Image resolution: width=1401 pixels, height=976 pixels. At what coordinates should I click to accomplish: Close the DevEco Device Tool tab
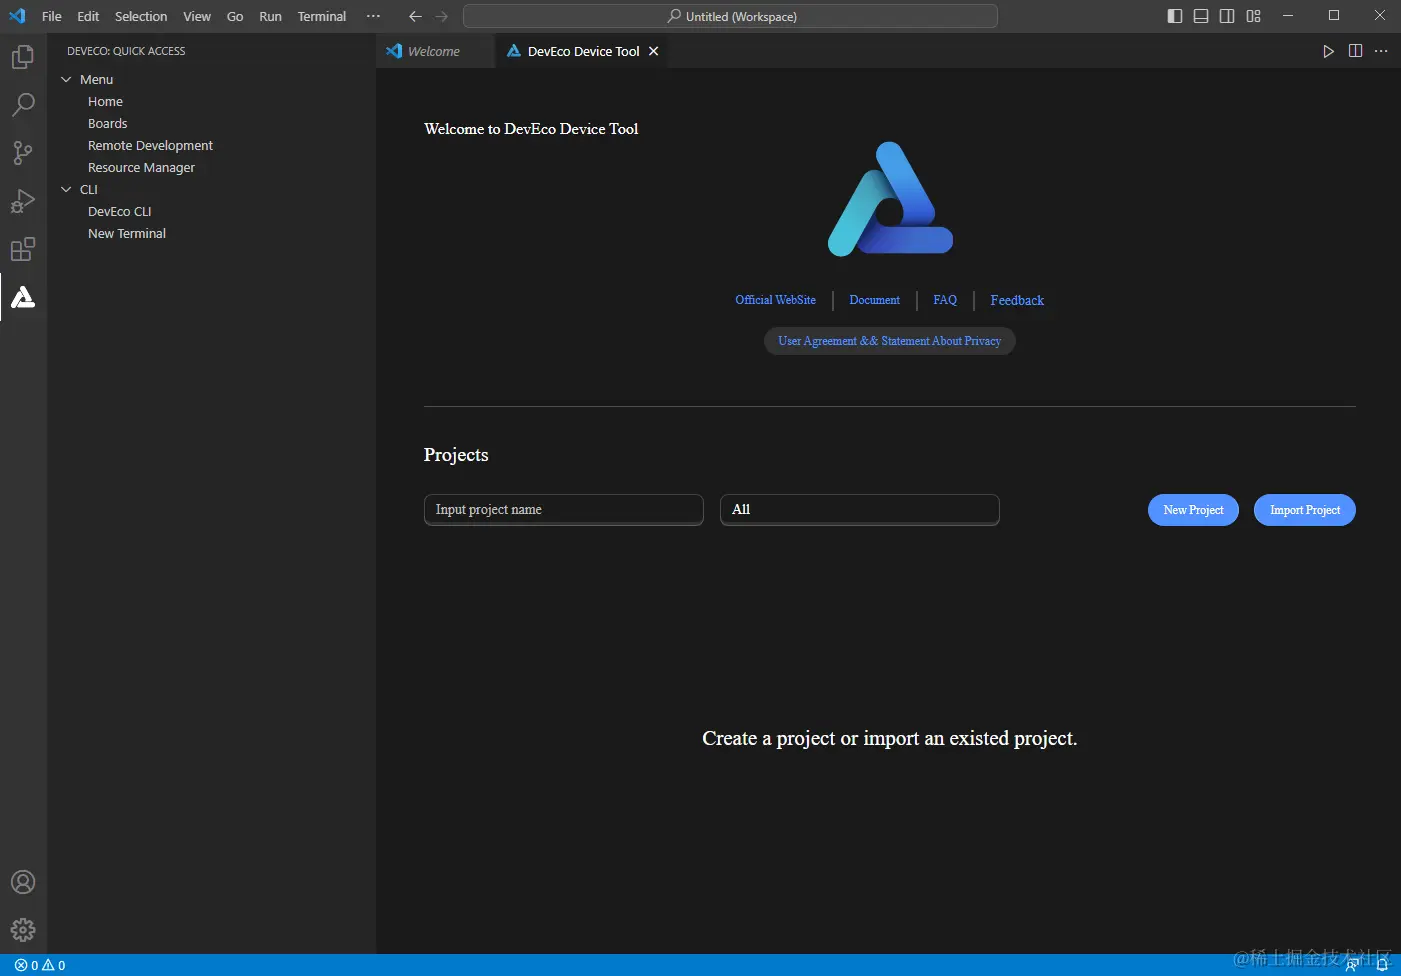[653, 51]
